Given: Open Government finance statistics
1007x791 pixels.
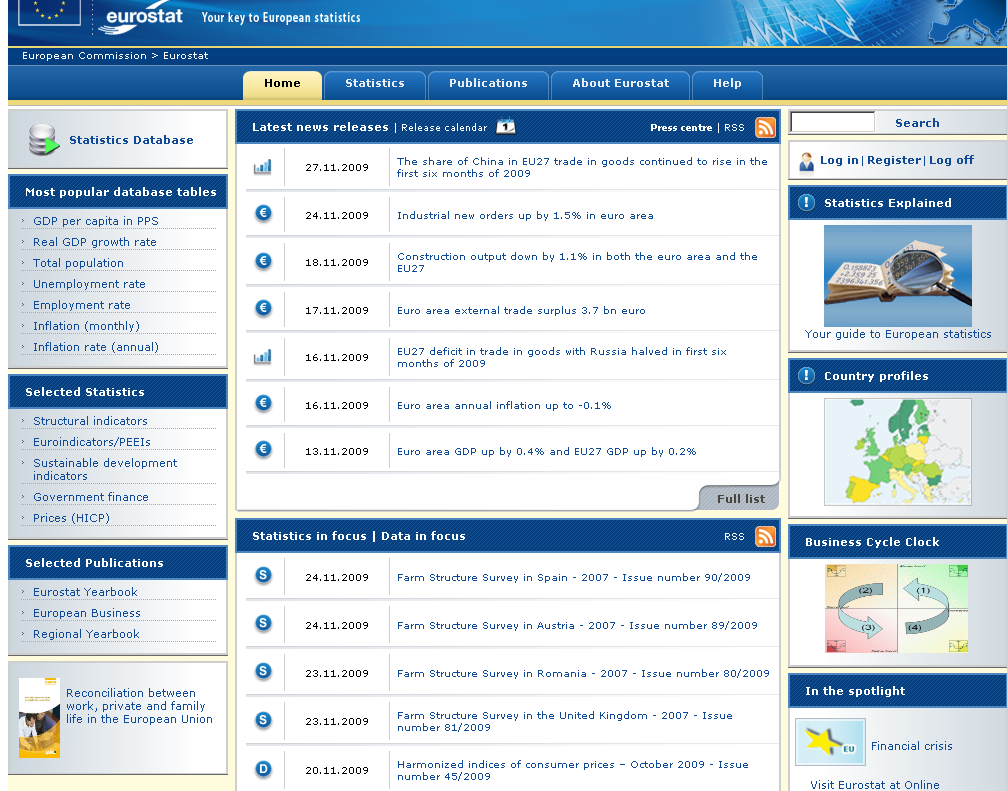Looking at the screenshot, I should pyautogui.click(x=91, y=497).
